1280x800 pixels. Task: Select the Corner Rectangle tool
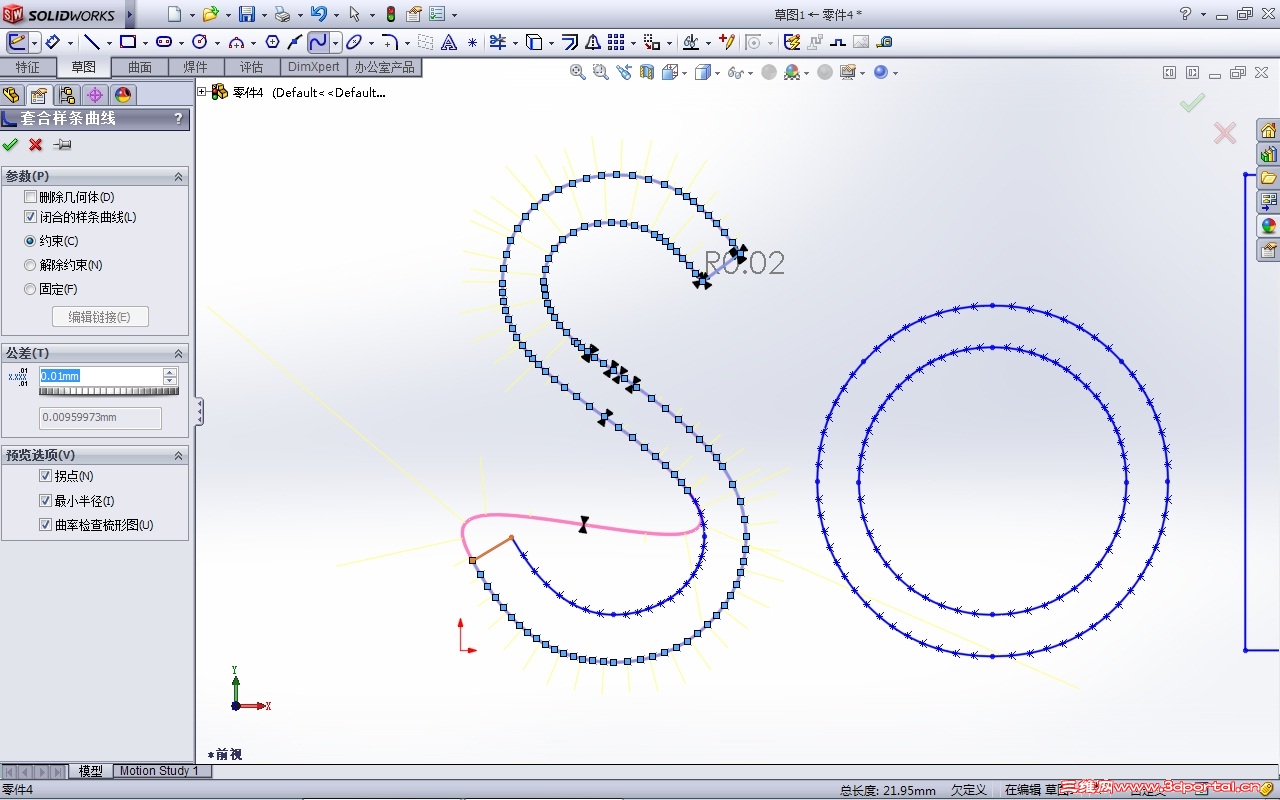(x=128, y=42)
